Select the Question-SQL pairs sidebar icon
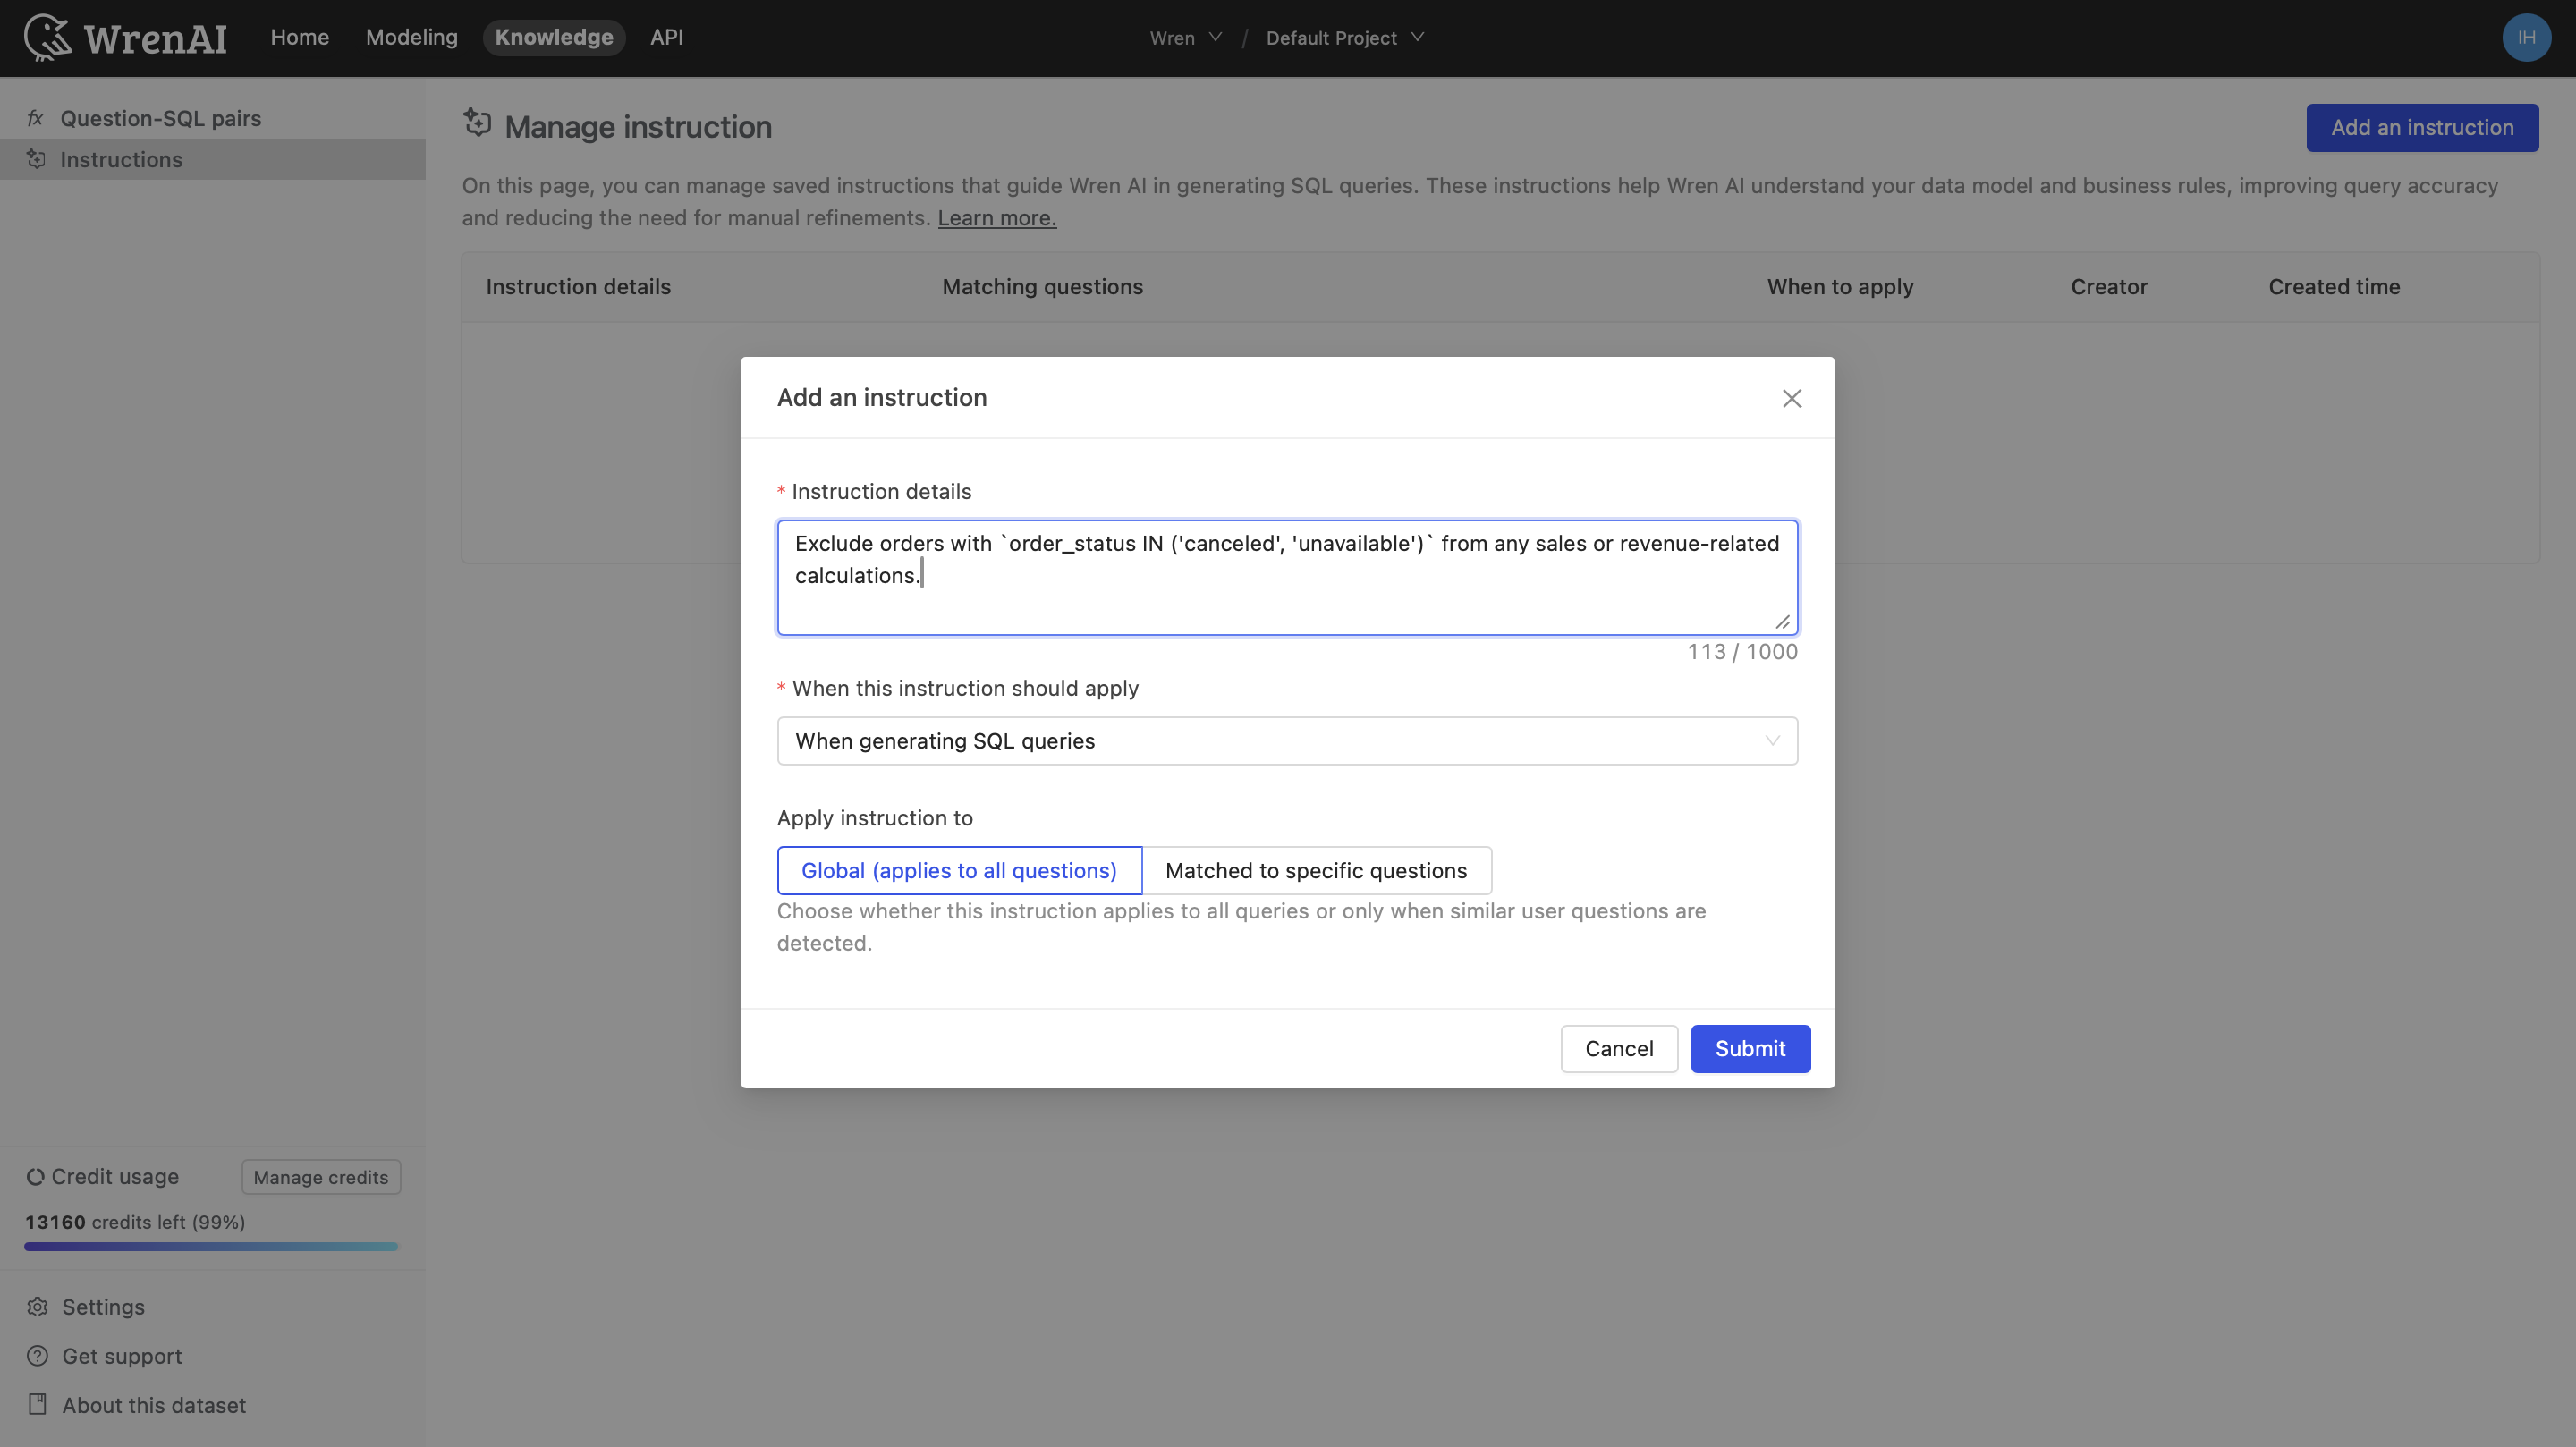2576x1447 pixels. pos(36,117)
